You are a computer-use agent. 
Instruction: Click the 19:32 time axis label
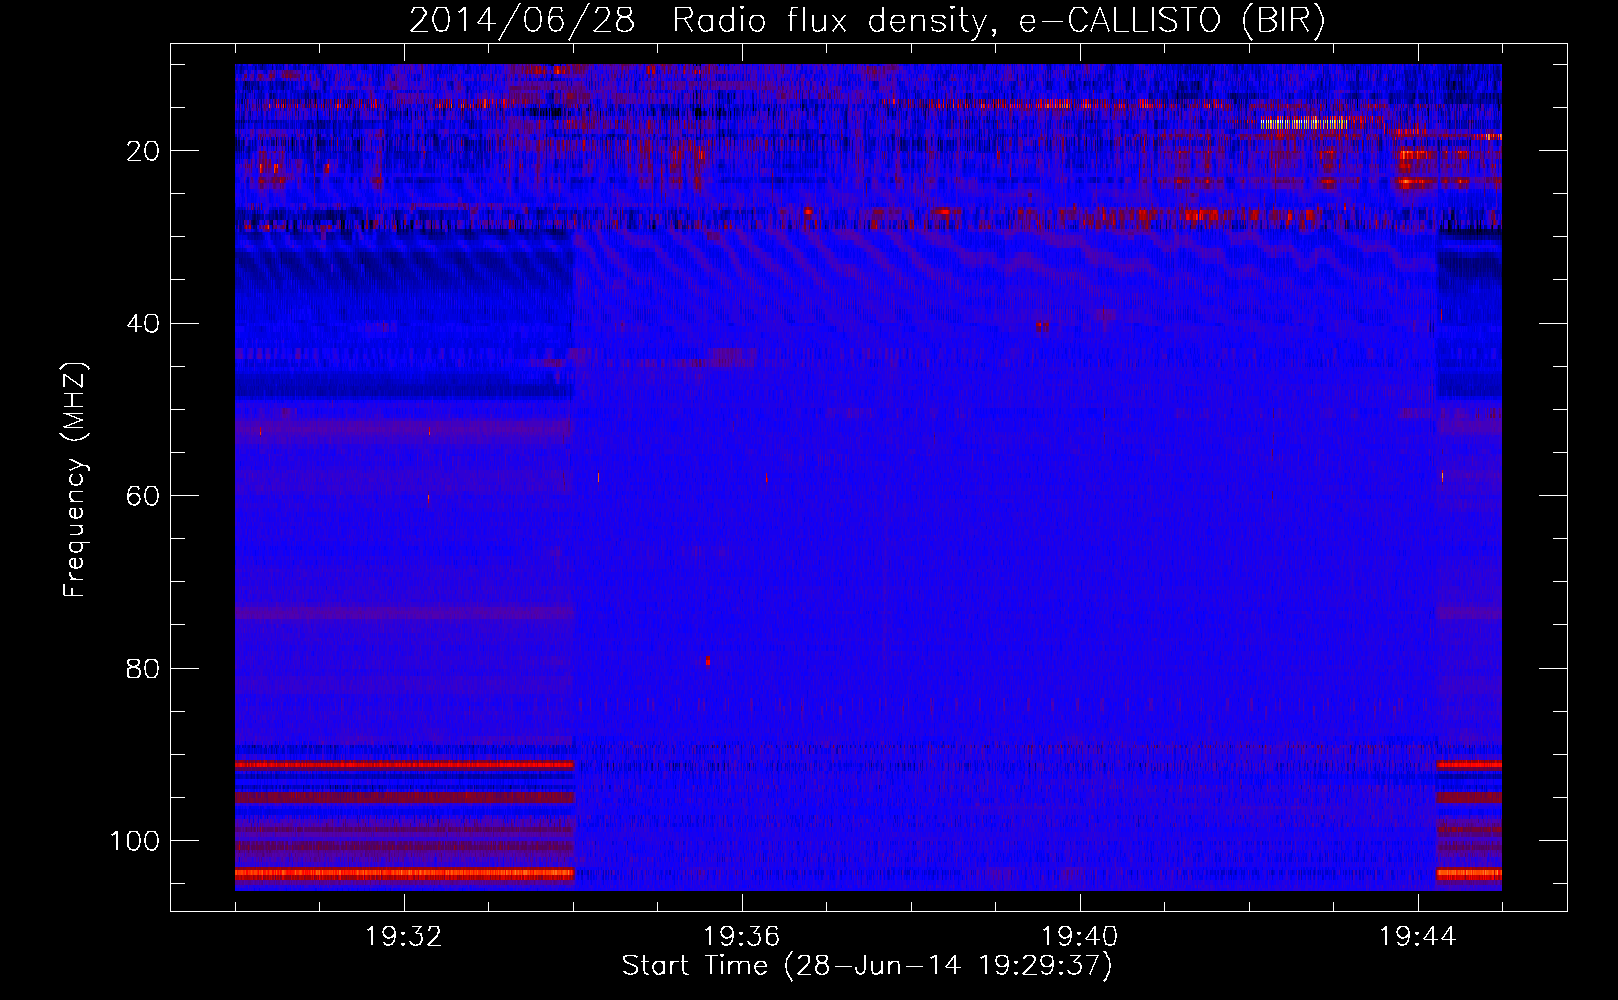403,937
